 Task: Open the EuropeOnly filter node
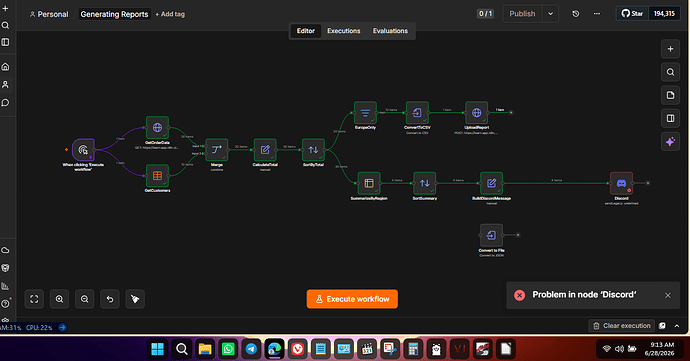365,113
